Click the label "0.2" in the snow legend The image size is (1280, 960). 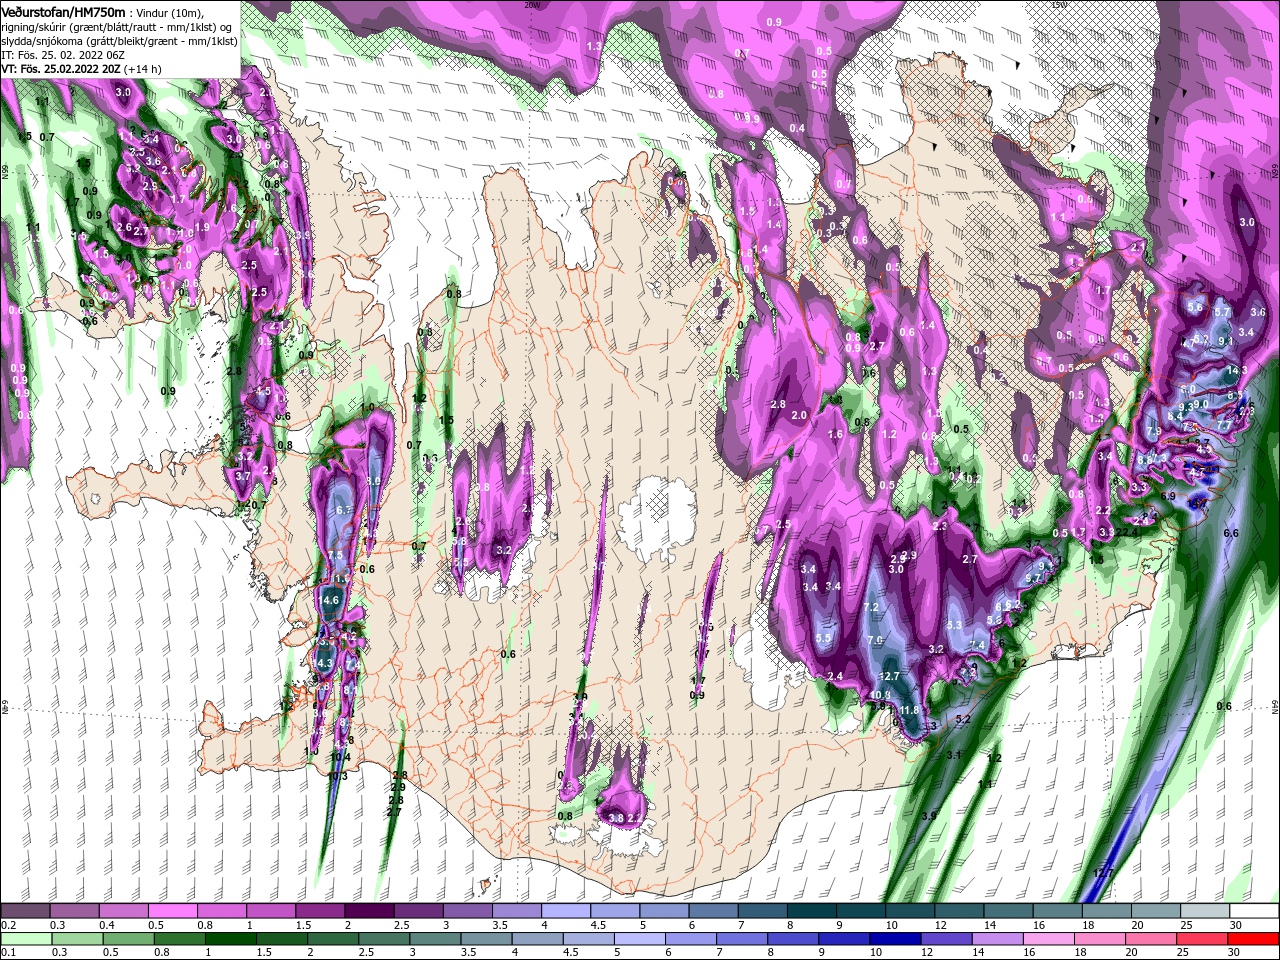(x=8, y=925)
